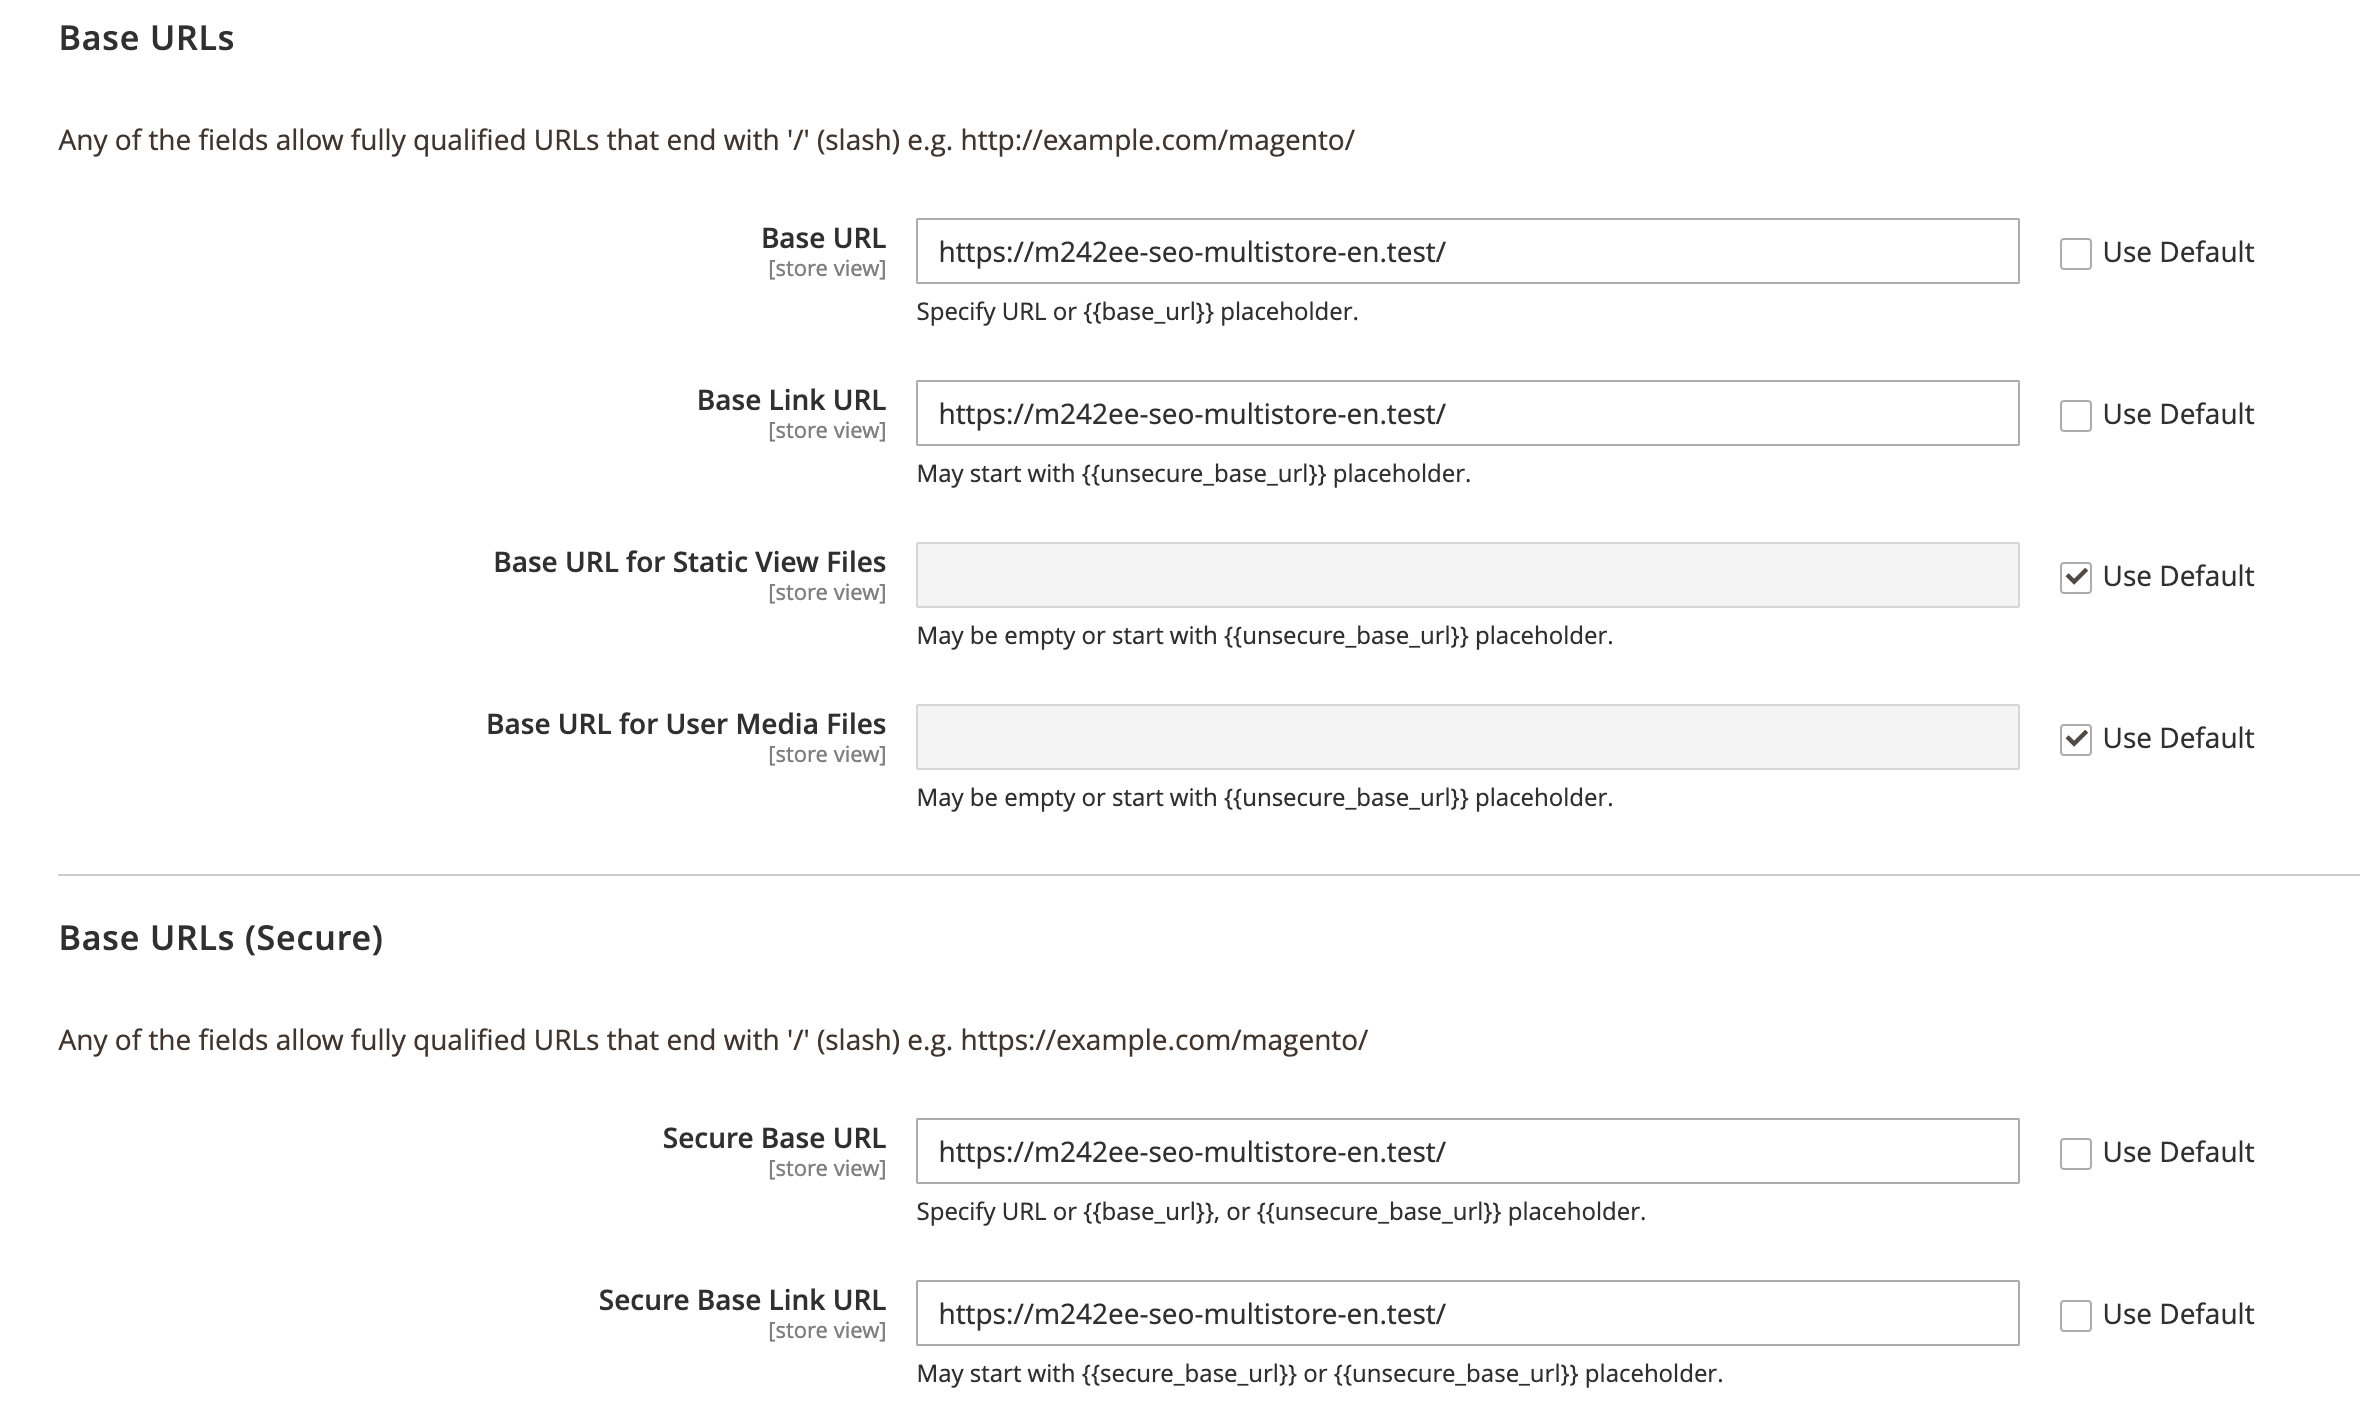This screenshot has height=1408, width=2360.
Task: Click the "Secure Base URL" label
Action: (774, 1138)
